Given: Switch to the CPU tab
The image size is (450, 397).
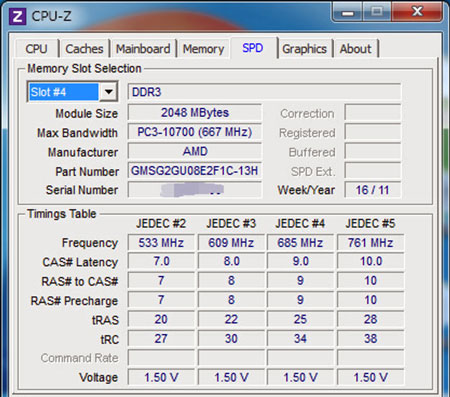Looking at the screenshot, I should click(36, 49).
